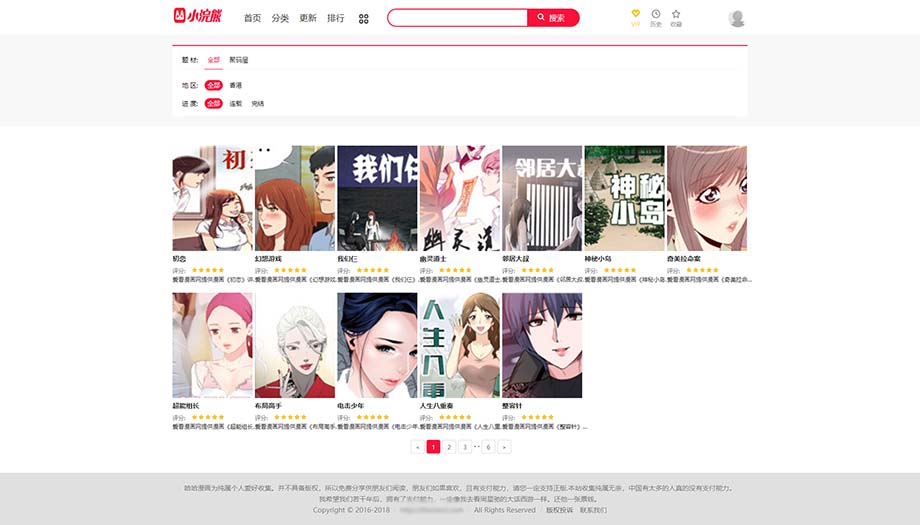Click the 布局高手 title link
The width and height of the screenshot is (920, 525).
(268, 406)
